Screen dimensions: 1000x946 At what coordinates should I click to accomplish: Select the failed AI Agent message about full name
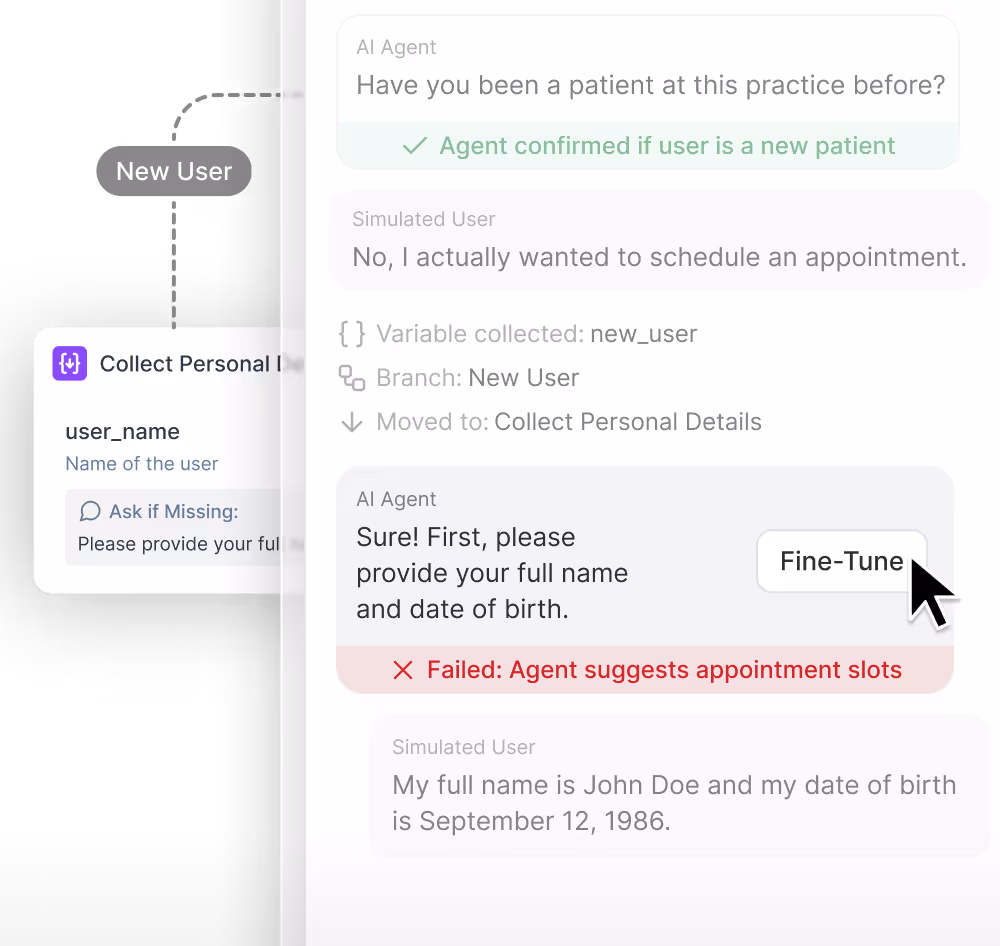coord(645,556)
